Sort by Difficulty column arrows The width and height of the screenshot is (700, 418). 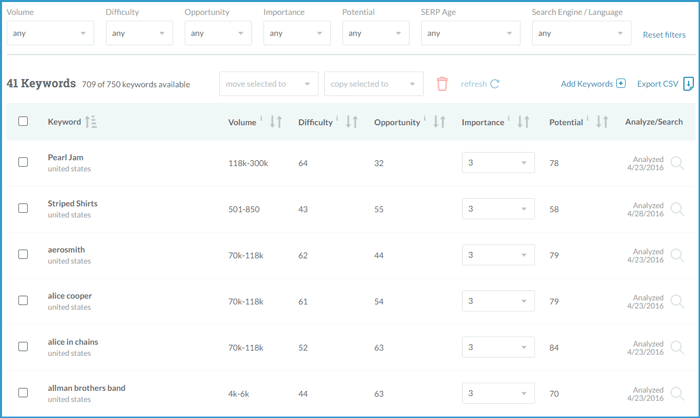tap(352, 122)
